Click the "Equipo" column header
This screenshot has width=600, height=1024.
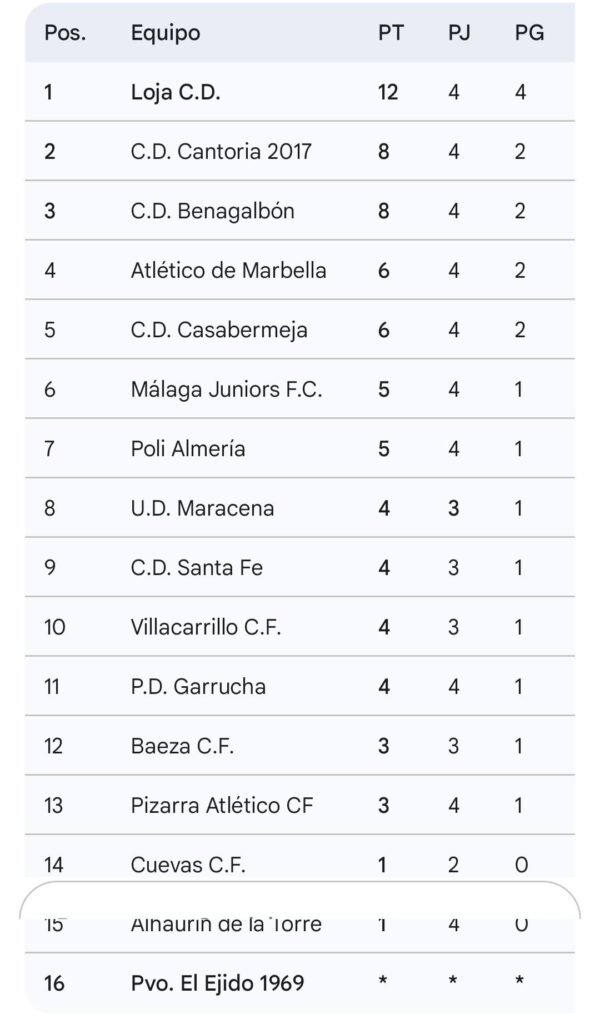pyautogui.click(x=165, y=33)
